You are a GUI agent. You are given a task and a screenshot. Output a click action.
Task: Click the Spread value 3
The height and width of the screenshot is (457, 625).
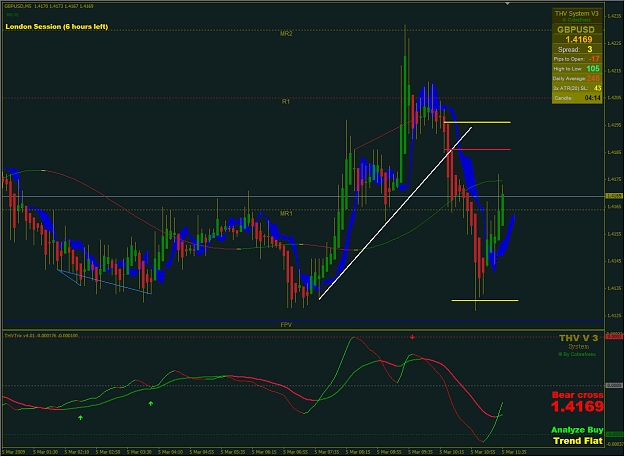(x=590, y=49)
